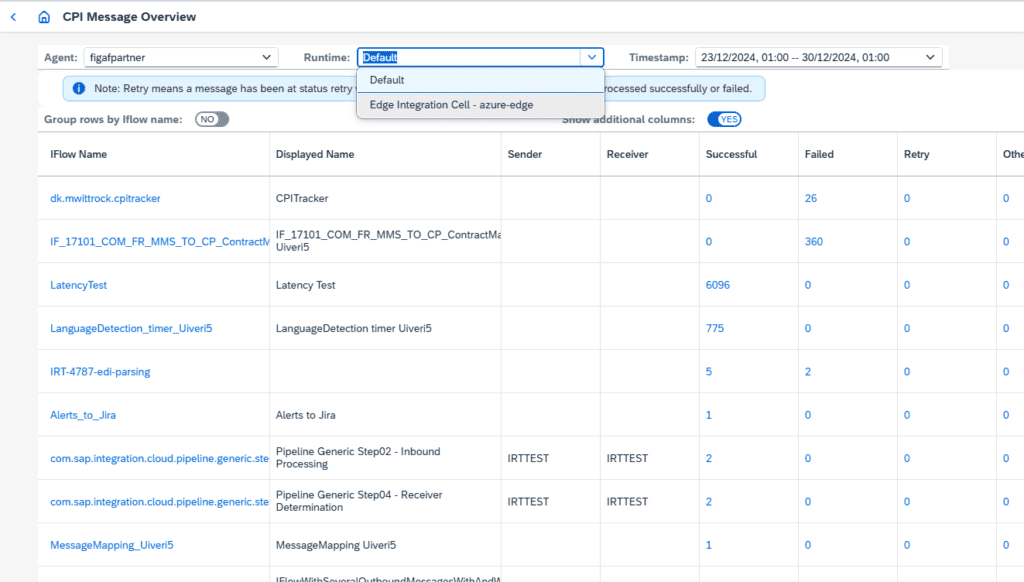Open pipeline.generic link for Step04 Receiver Determination

(159, 502)
